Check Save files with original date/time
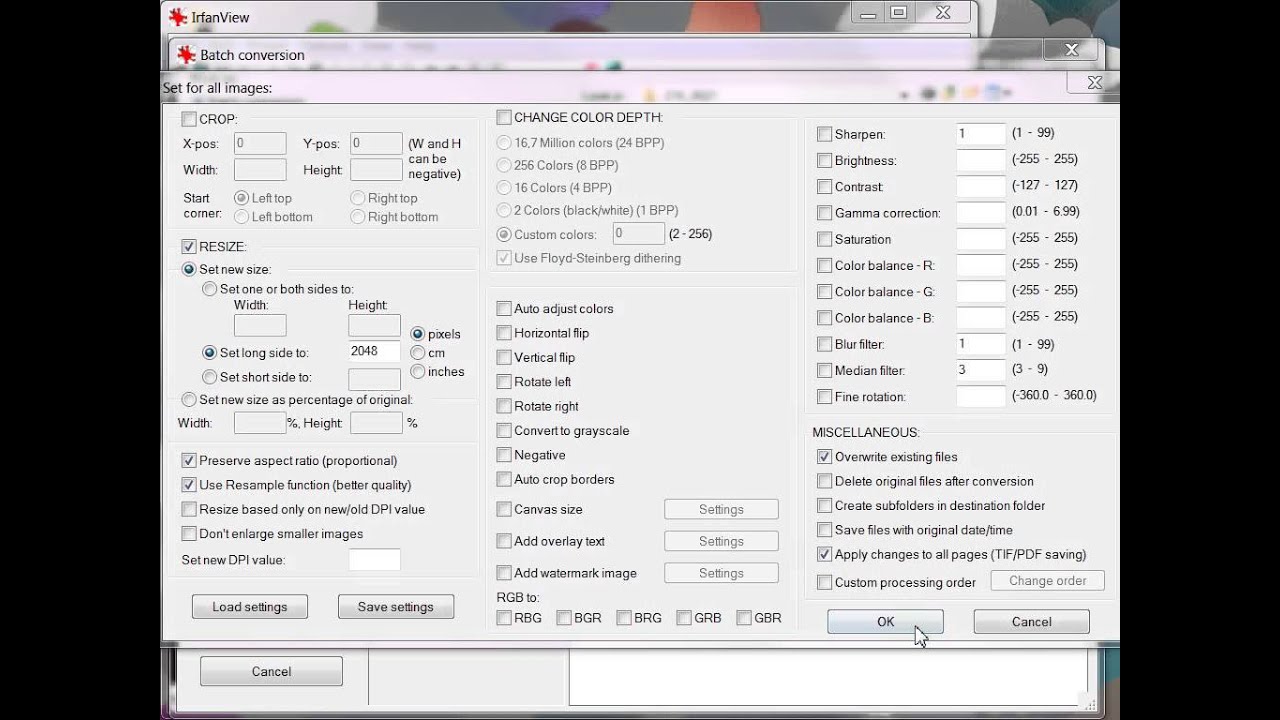This screenshot has height=720, width=1280. click(824, 530)
